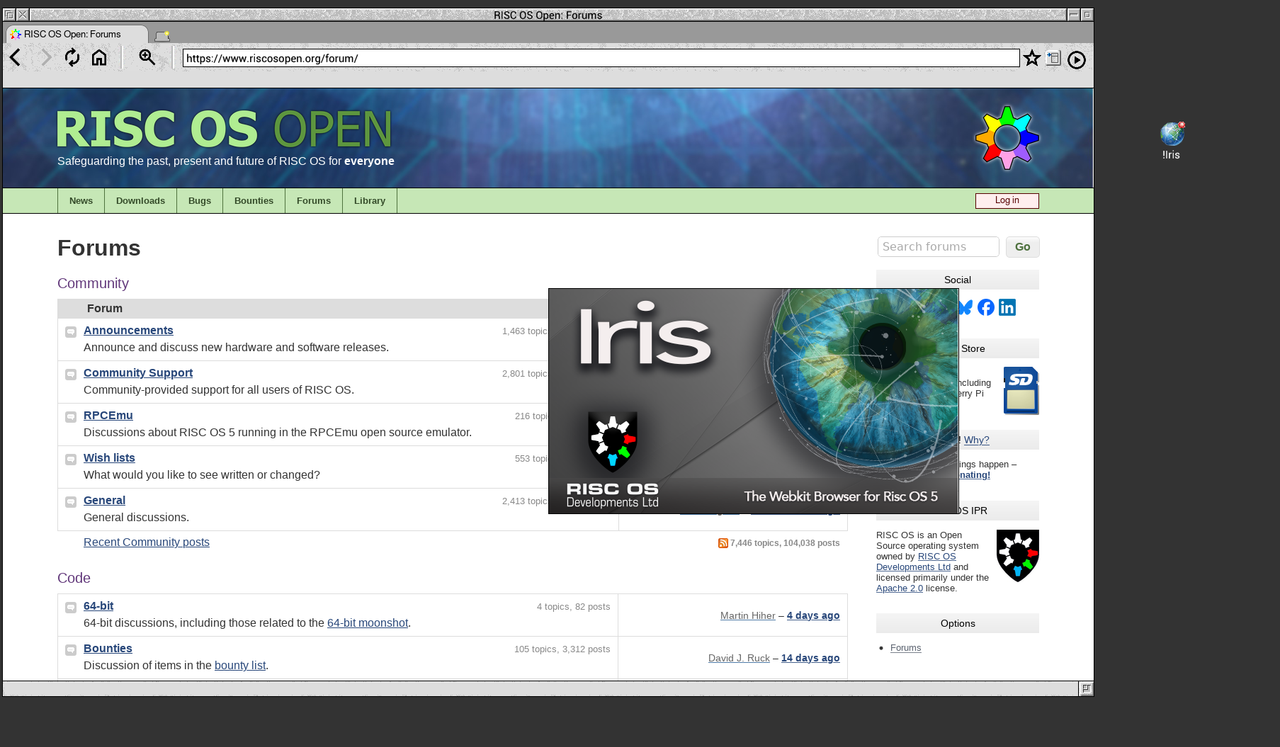Go back using the browser back arrow
The width and height of the screenshot is (1280, 747).
(15, 58)
